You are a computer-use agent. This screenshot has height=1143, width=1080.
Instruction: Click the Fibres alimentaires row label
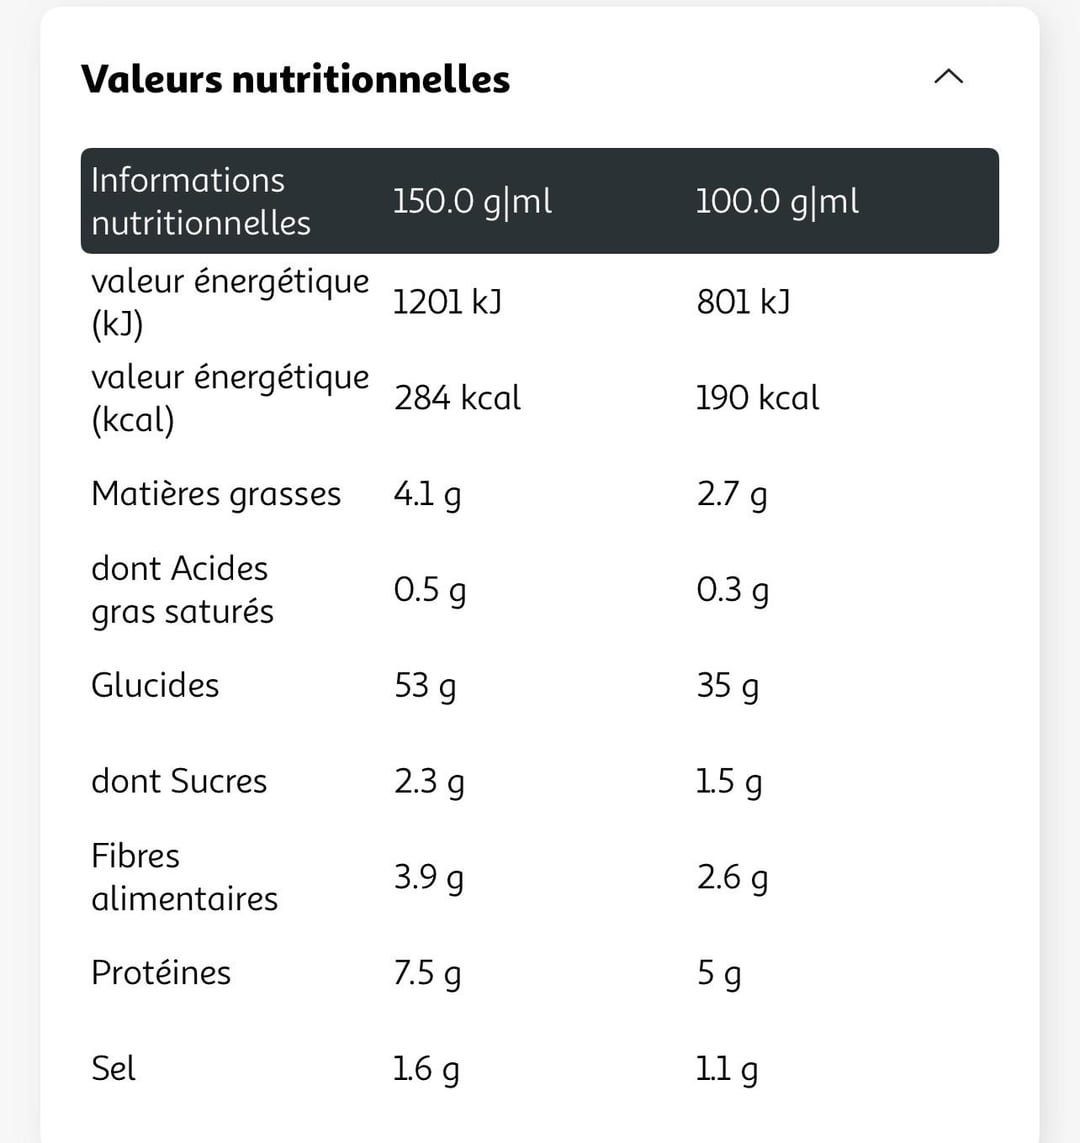(x=184, y=878)
